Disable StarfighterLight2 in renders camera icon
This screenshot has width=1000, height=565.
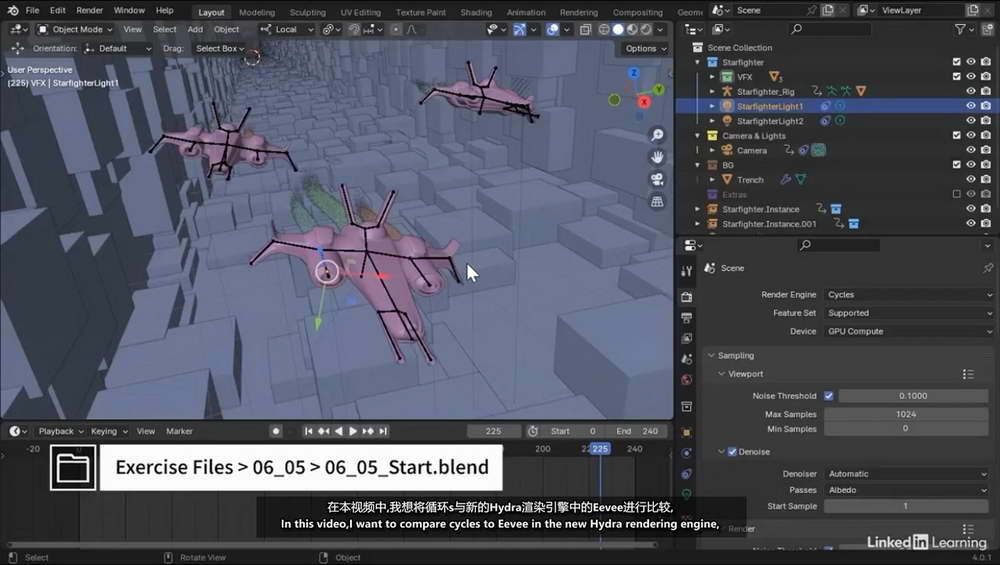986,121
